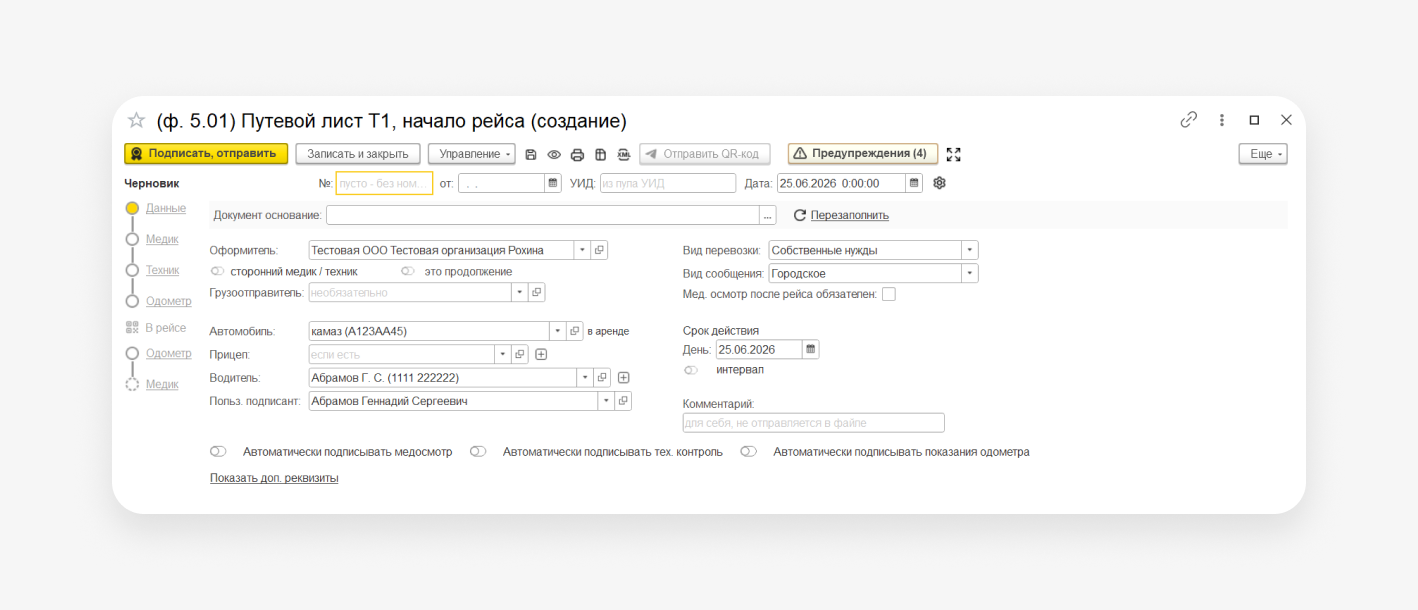1418x610 pixels.
Task: Open the XML export icon
Action: [x=624, y=154]
